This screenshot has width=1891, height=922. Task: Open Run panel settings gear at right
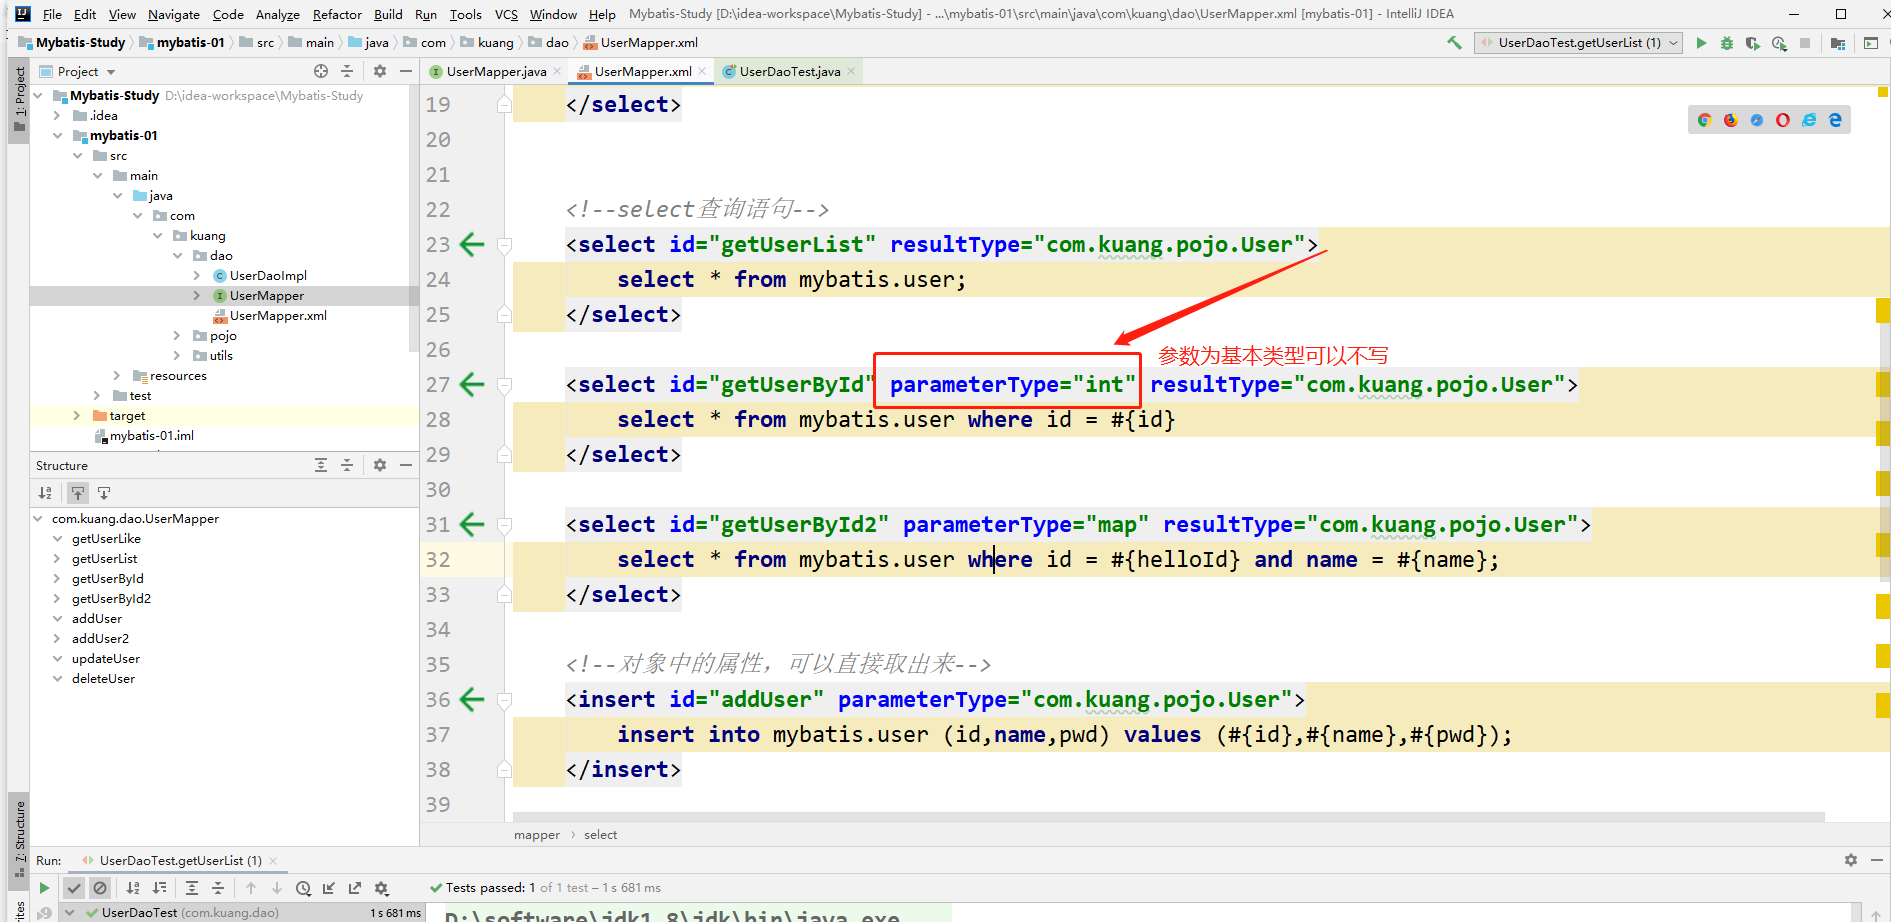tap(1851, 860)
